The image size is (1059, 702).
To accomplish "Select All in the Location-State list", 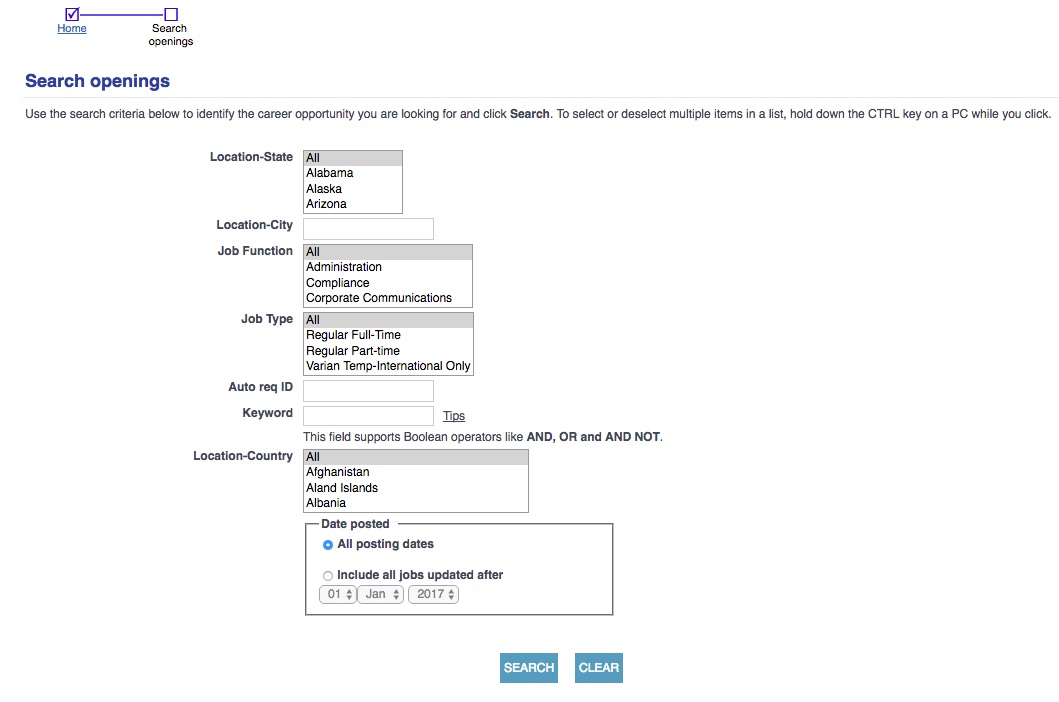I will click(x=353, y=158).
